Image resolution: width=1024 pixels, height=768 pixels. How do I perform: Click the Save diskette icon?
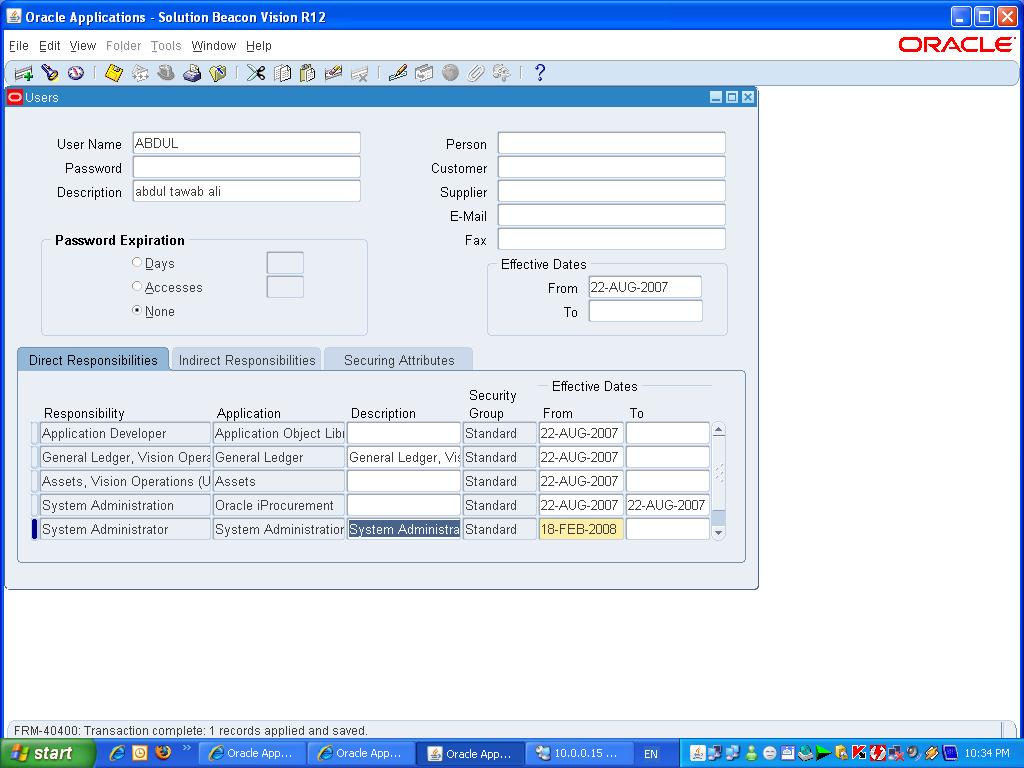click(114, 73)
